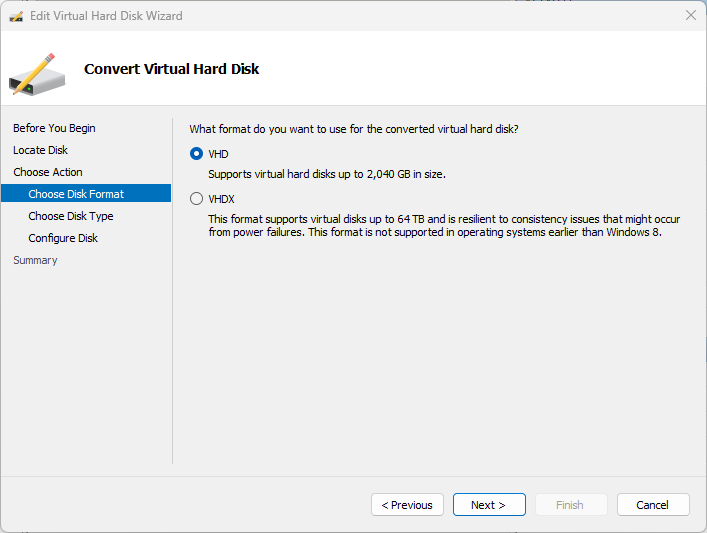
Task: Click the Edit Virtual Hard Disk Wizard title text
Action: click(106, 16)
